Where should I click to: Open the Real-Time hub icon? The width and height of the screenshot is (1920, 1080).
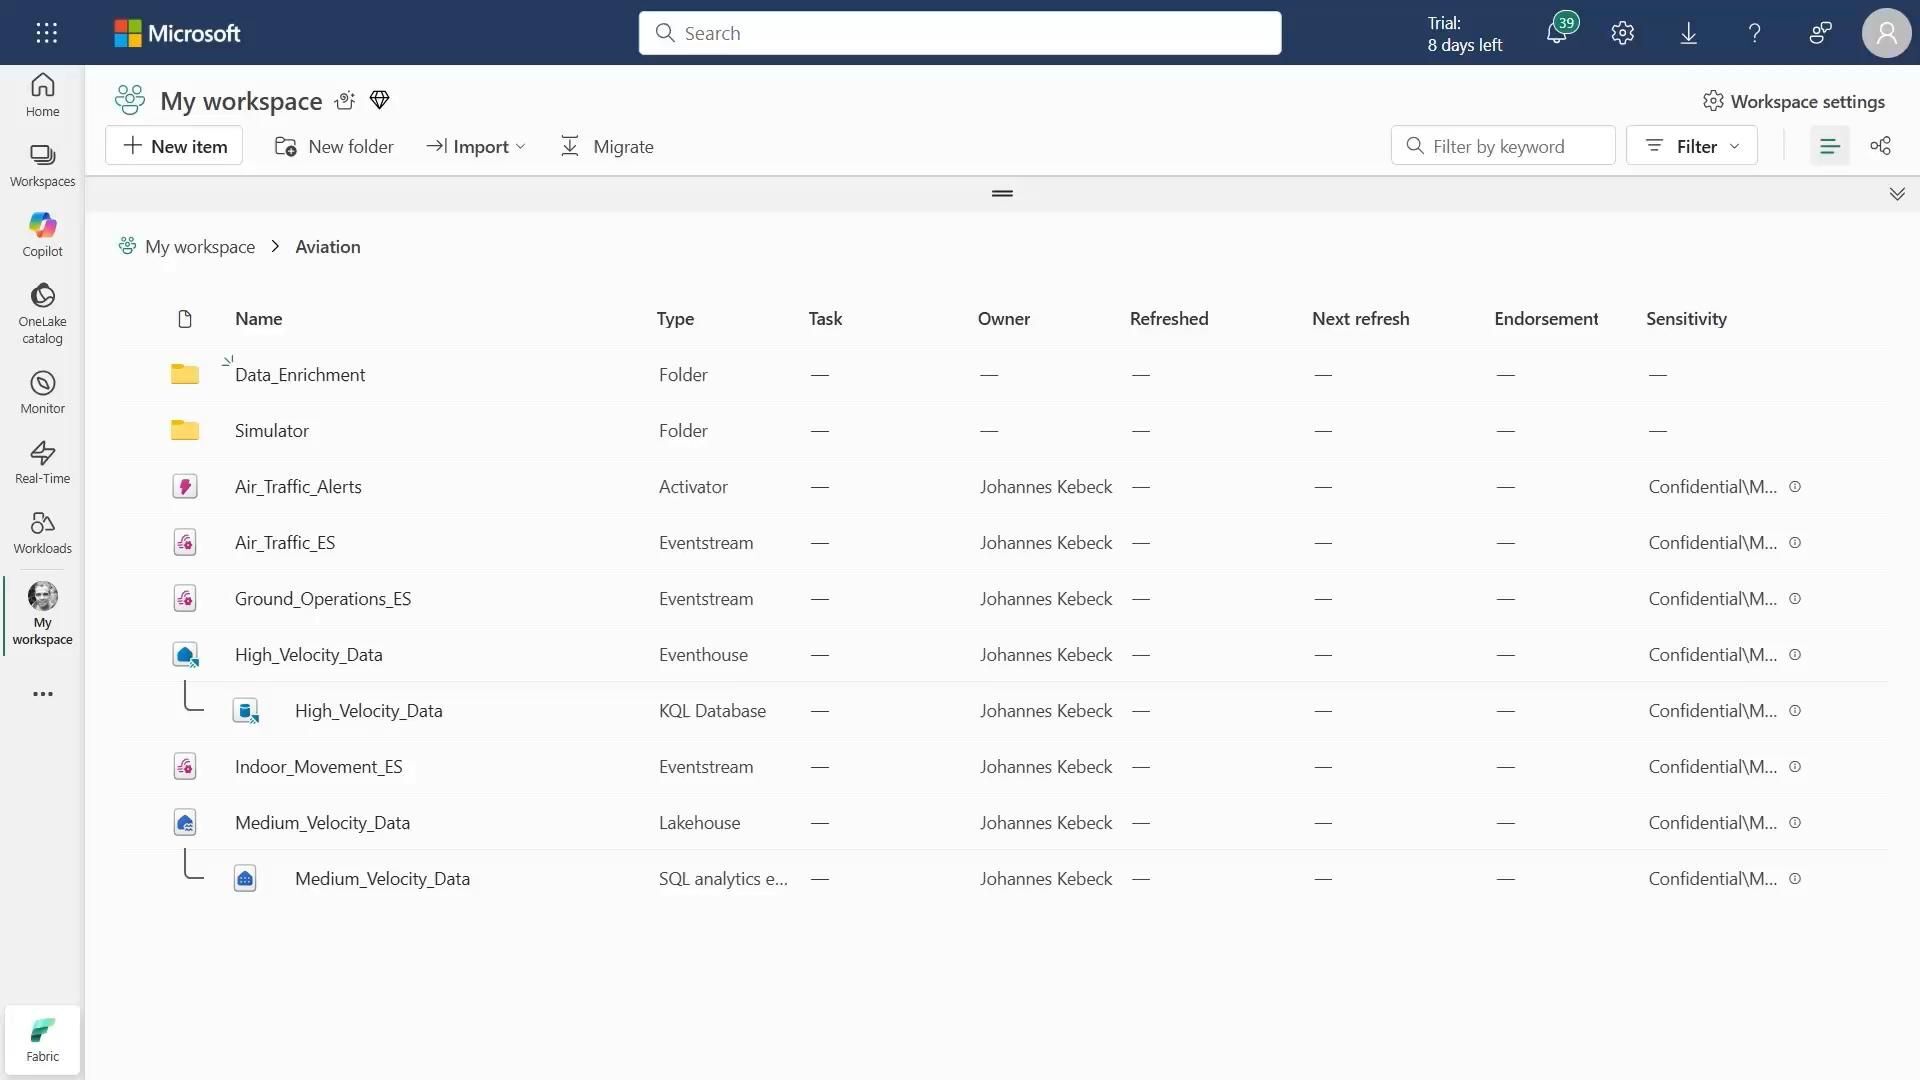click(42, 461)
